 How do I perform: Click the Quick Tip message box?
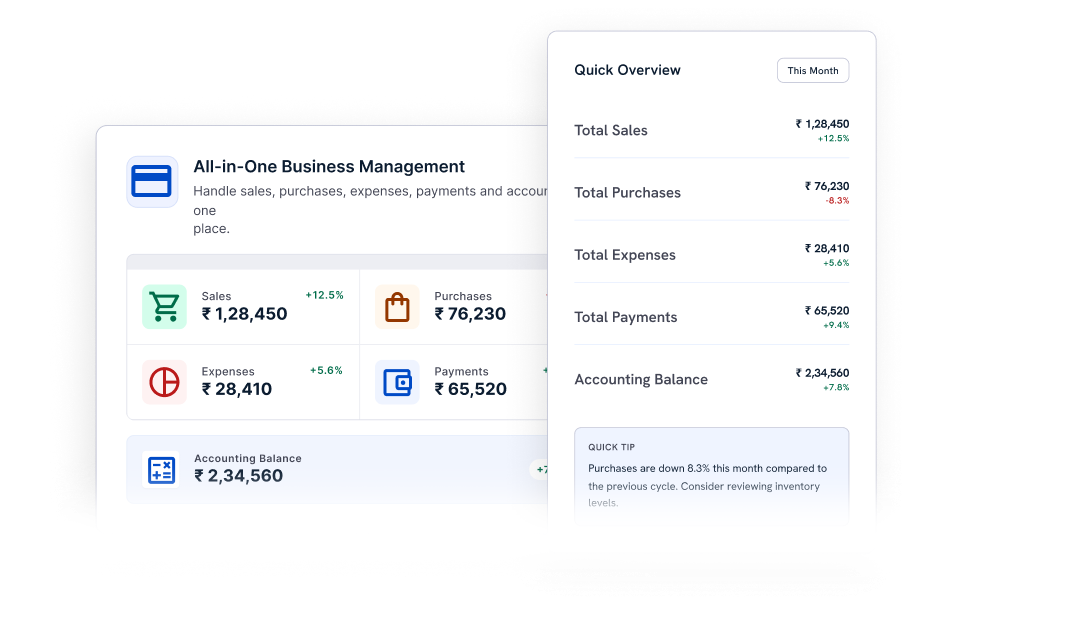(712, 474)
